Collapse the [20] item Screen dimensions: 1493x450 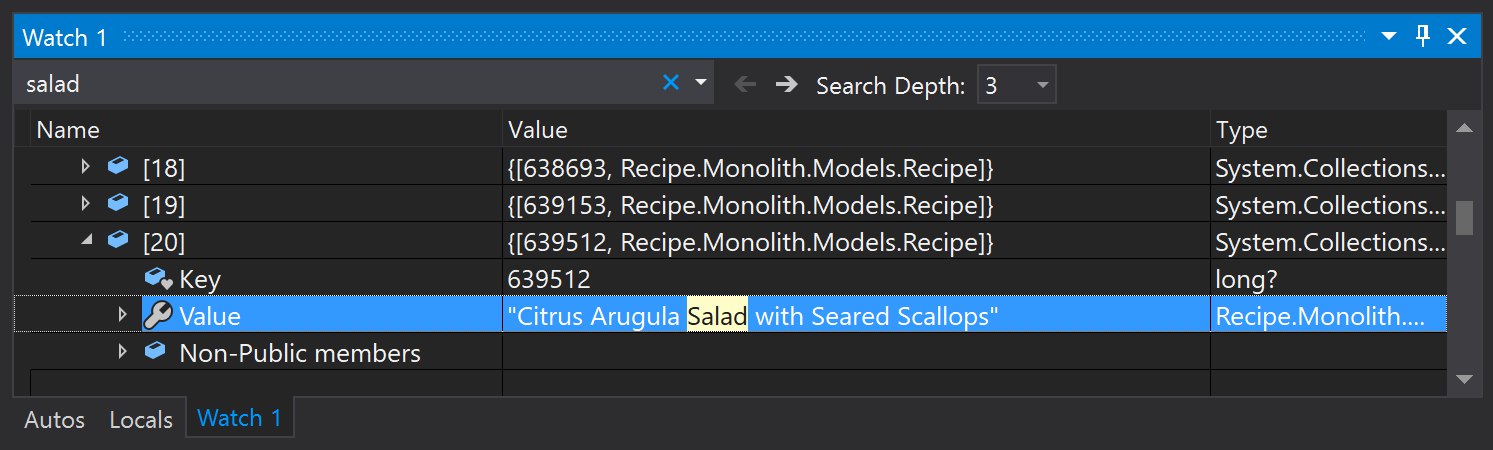[x=86, y=241]
